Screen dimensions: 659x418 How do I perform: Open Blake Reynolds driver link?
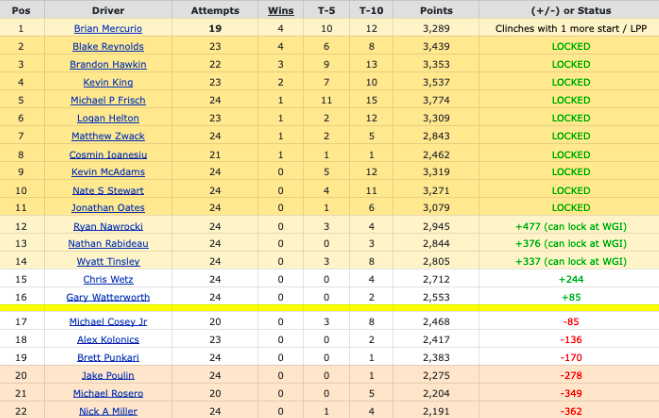[108, 47]
